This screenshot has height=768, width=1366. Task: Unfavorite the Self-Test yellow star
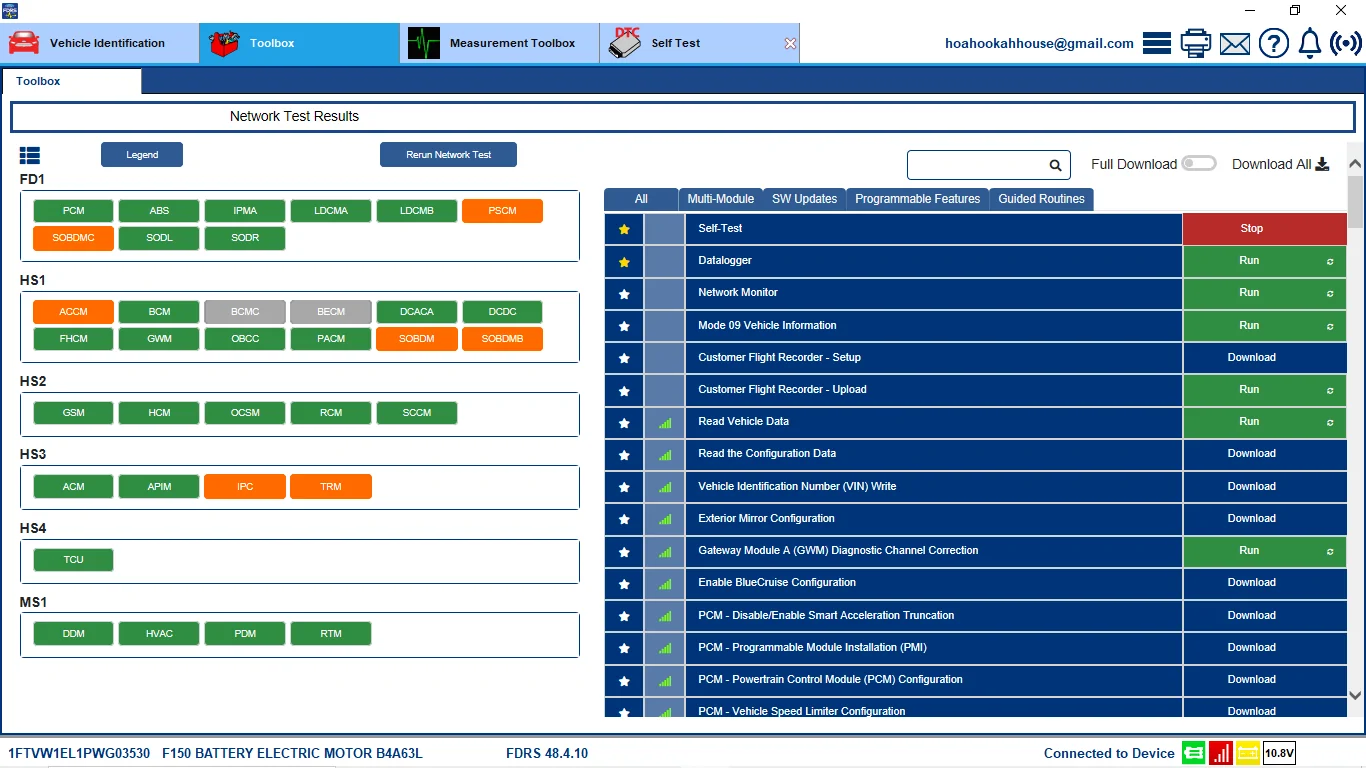tap(624, 229)
